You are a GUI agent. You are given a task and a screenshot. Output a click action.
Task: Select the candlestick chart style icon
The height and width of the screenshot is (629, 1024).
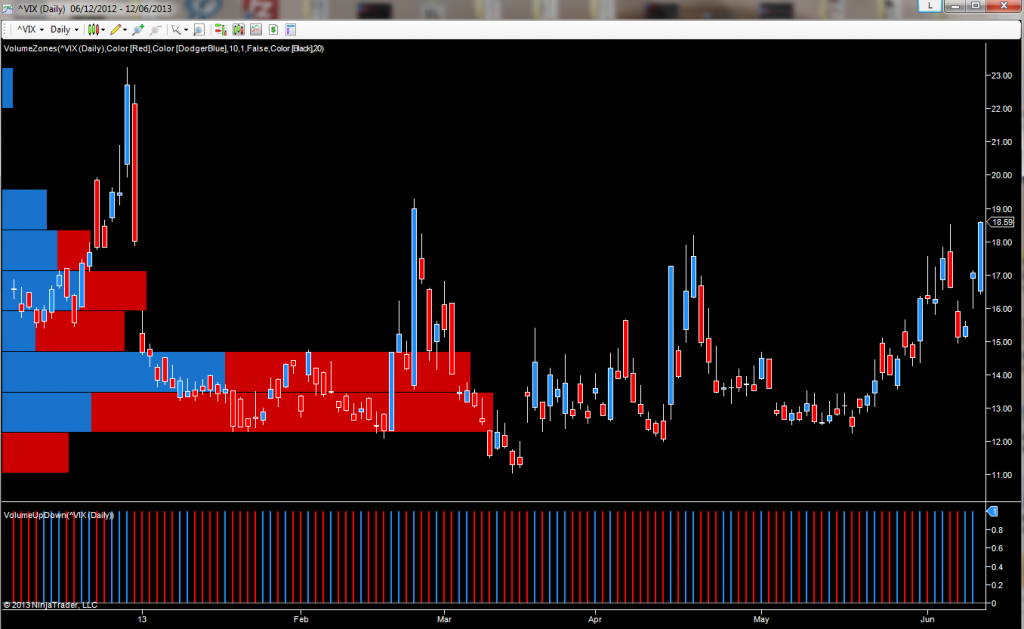click(x=93, y=29)
